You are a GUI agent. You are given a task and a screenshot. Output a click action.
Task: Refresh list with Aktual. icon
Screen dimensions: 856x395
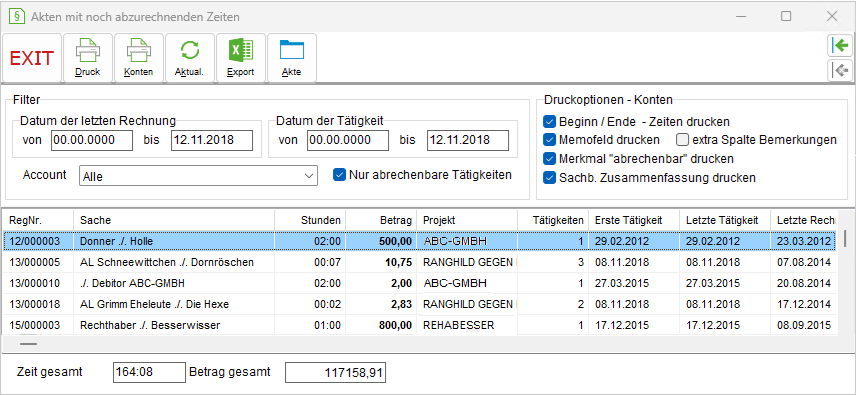pyautogui.click(x=189, y=58)
